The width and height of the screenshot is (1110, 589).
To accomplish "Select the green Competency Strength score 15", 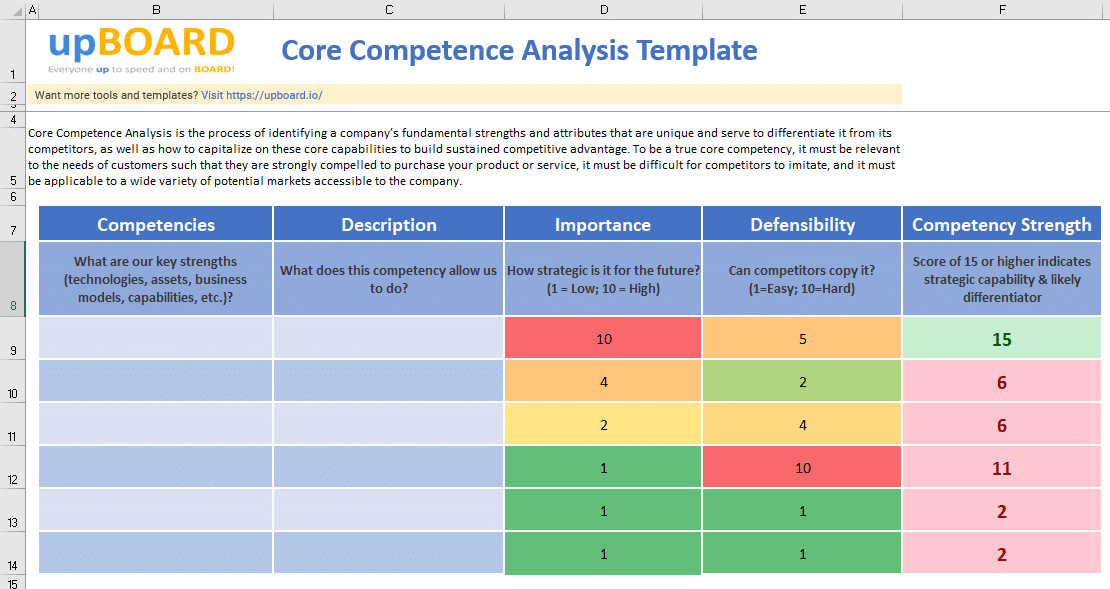I will [x=1001, y=337].
